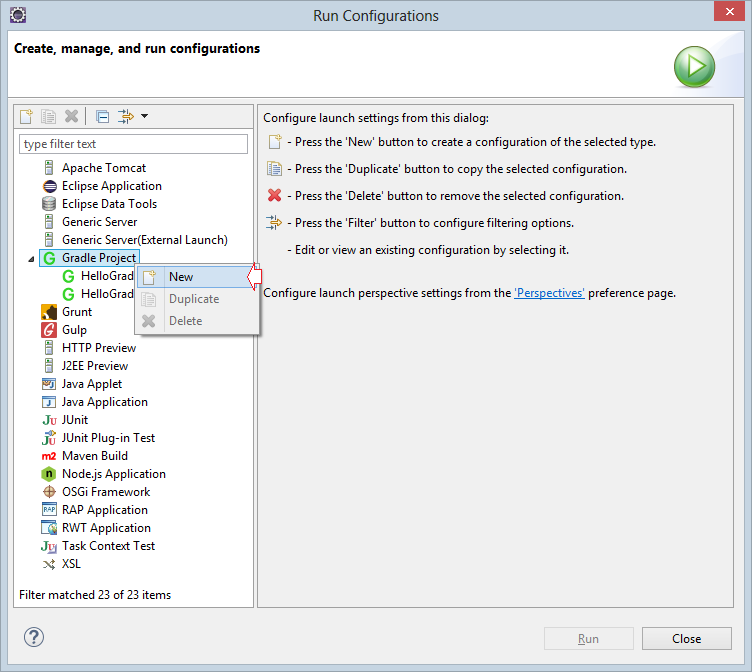Click the New launch configuration toolbar icon

point(26,117)
